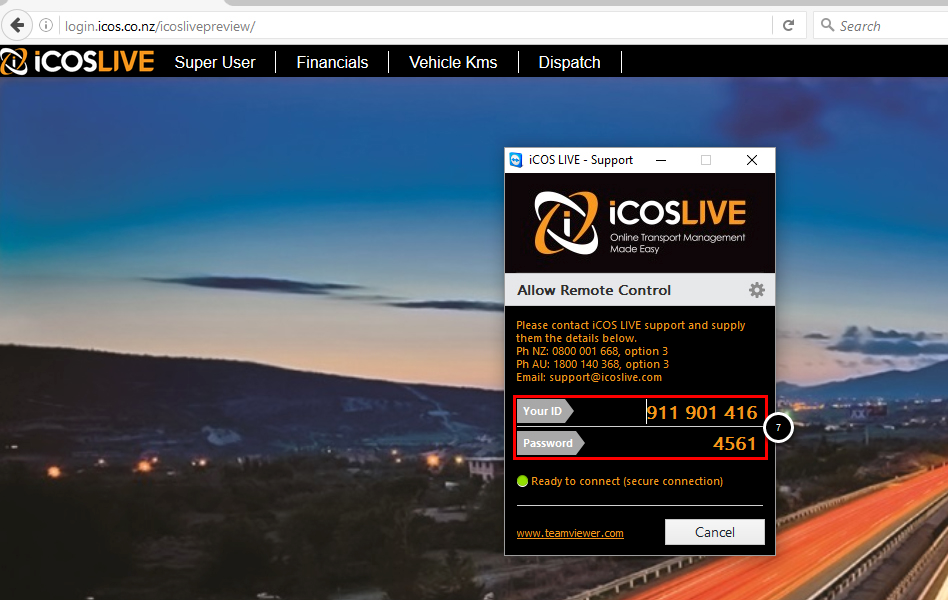Viewport: 948px width, 600px height.
Task: Click the browser back arrow button
Action: coord(17,25)
